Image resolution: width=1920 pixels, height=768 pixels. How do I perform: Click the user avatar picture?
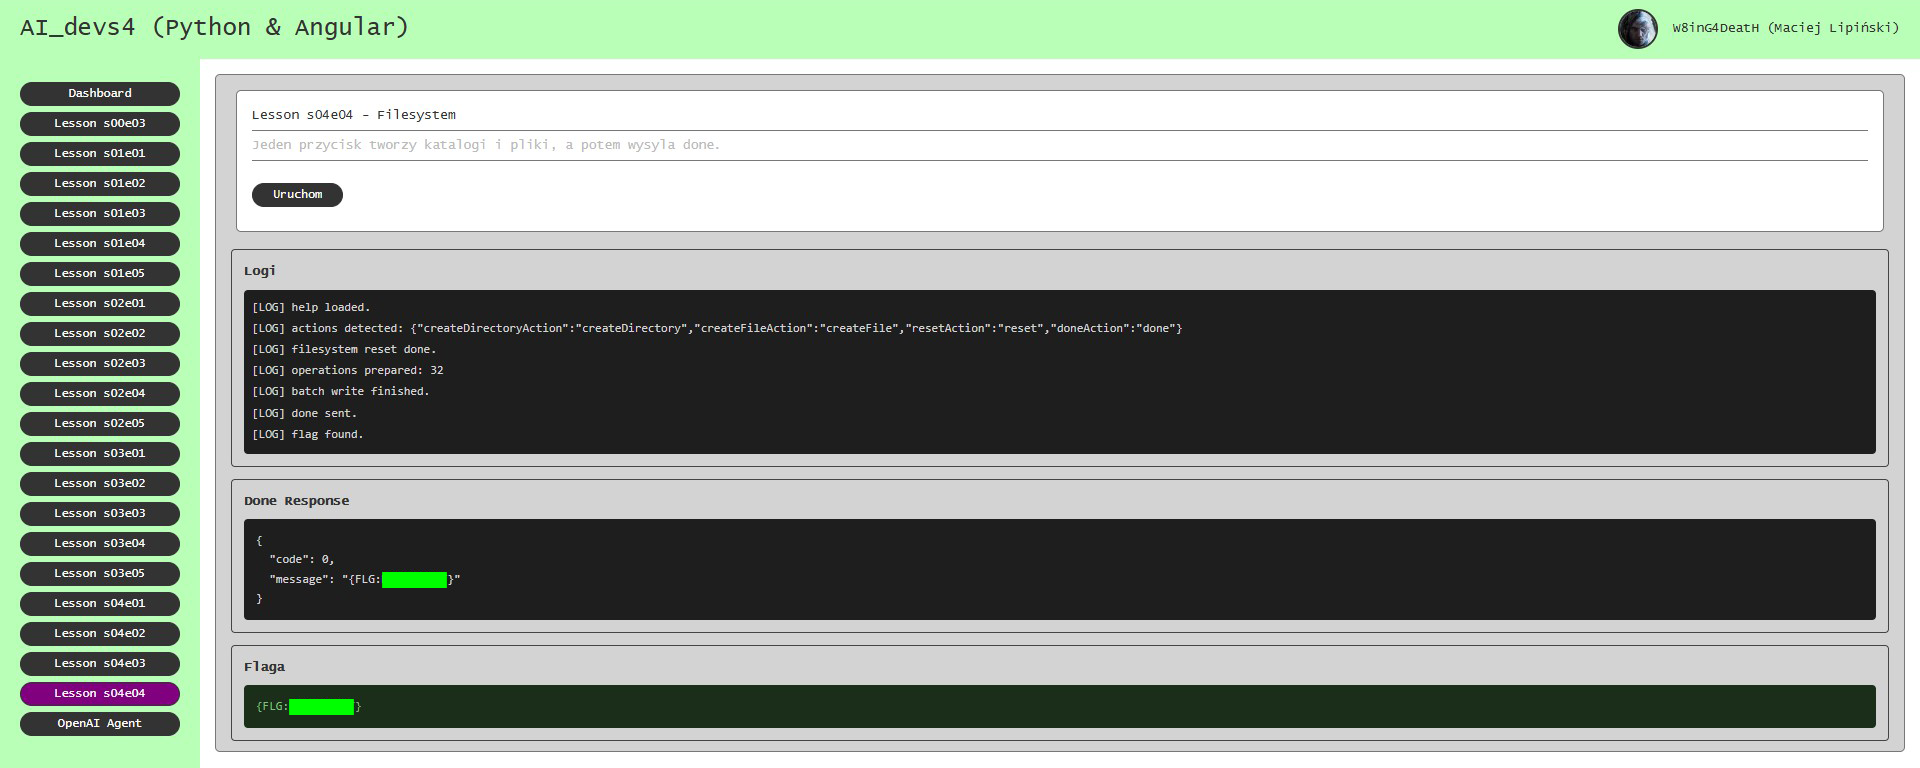tap(1637, 29)
